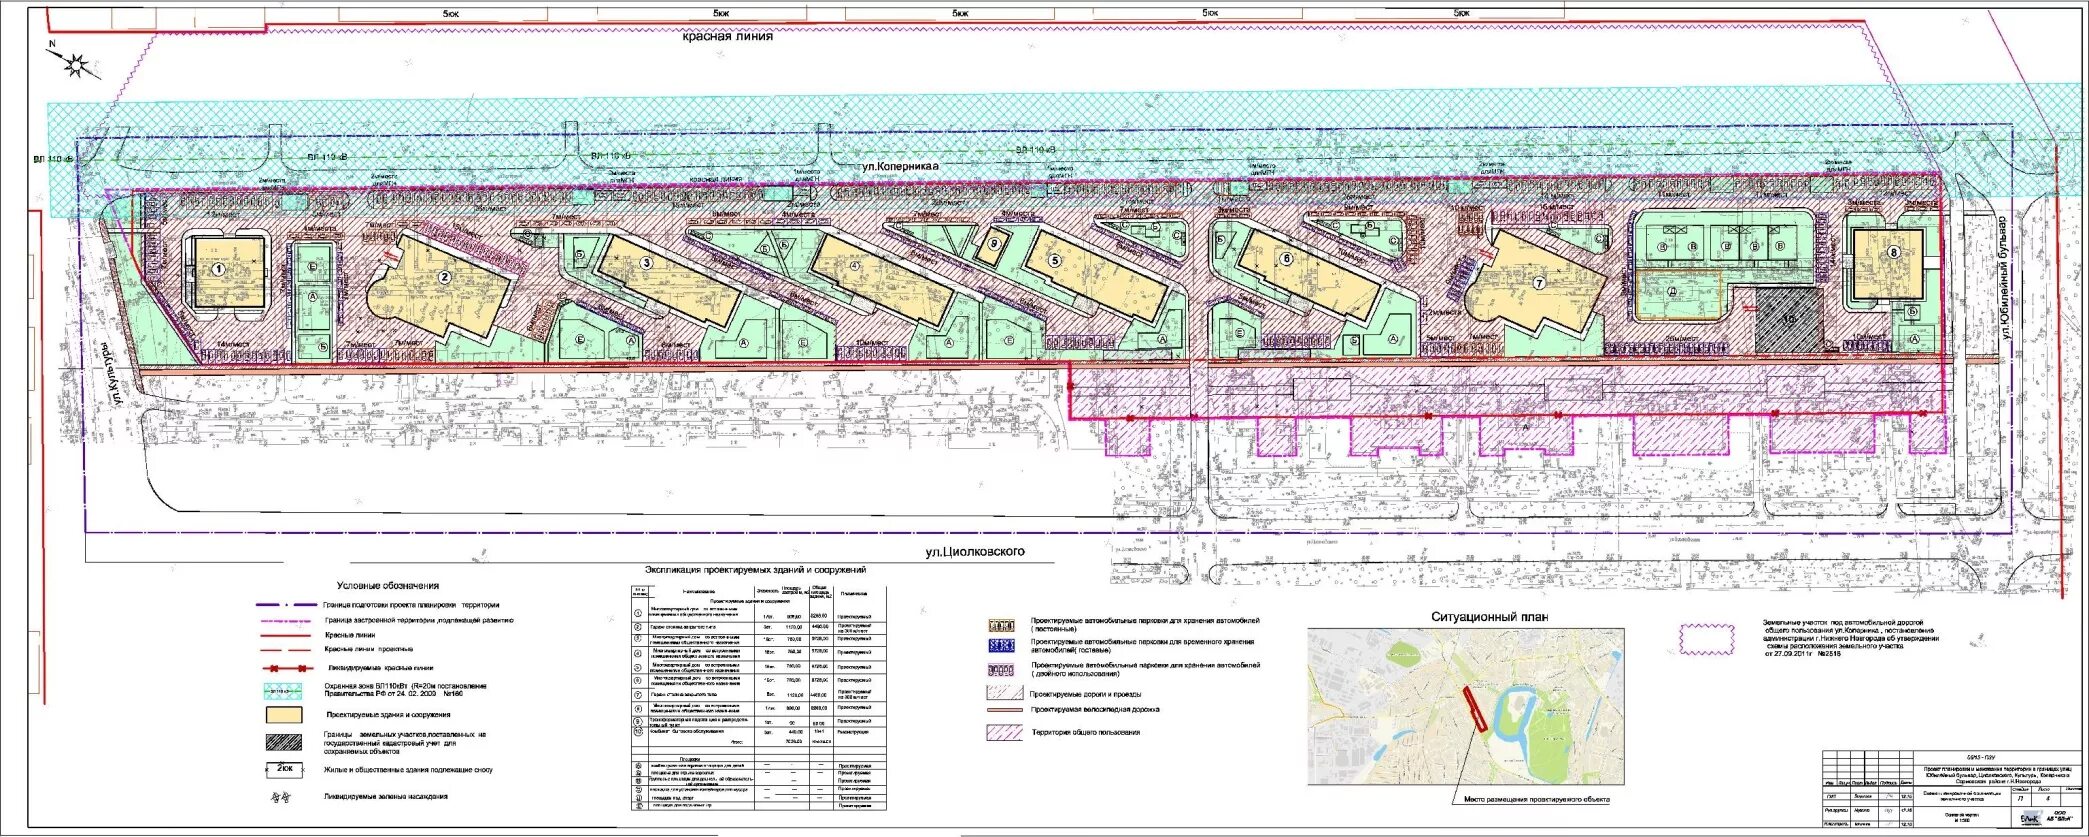This screenshot has height=837, width=2089.
Task: Click land plot for Kopernika road description
Action: tap(1851, 639)
